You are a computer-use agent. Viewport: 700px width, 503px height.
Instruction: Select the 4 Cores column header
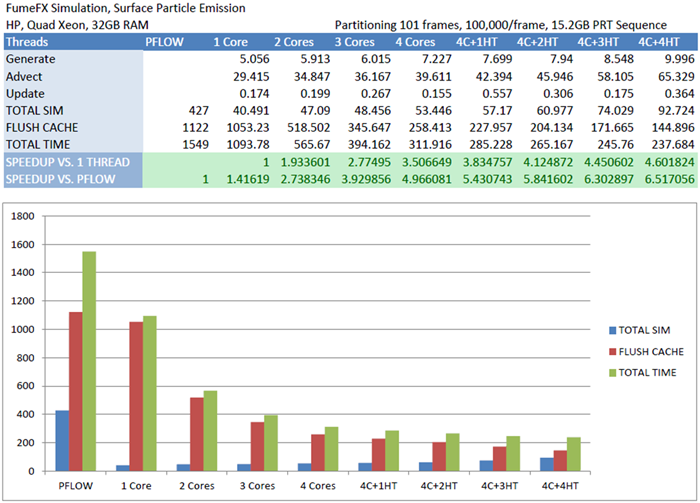[415, 42]
